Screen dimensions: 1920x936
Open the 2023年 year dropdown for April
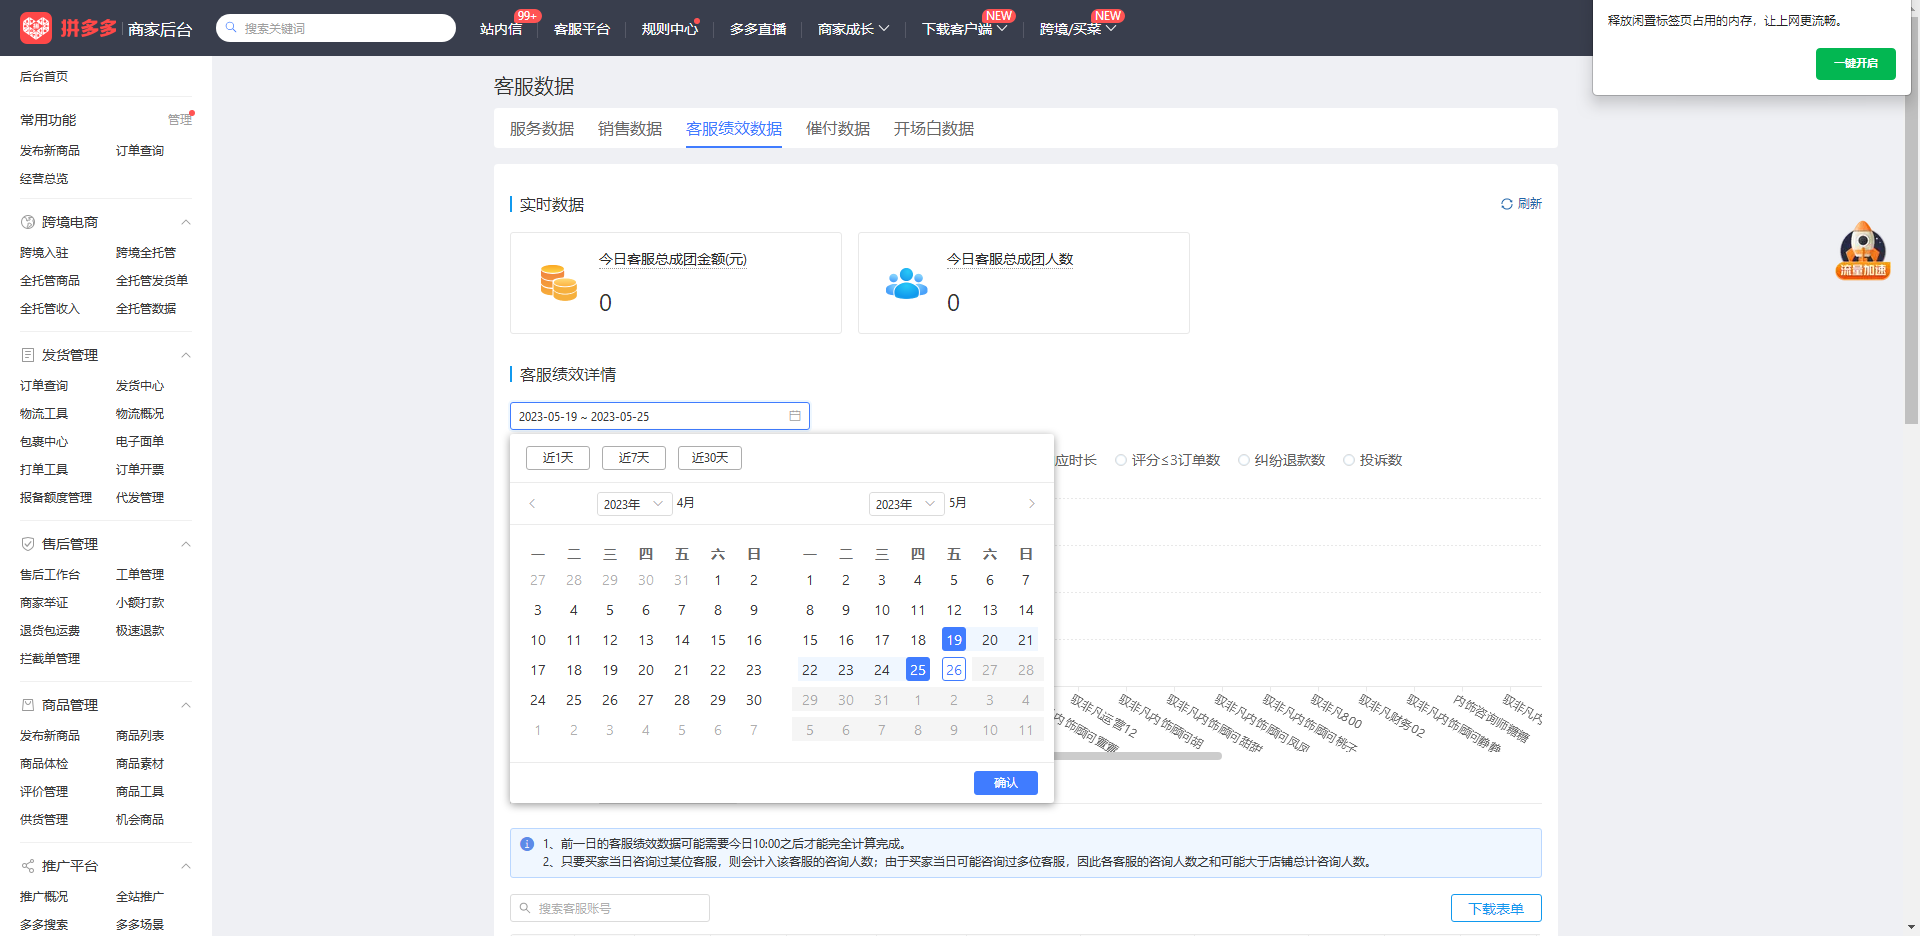click(634, 504)
